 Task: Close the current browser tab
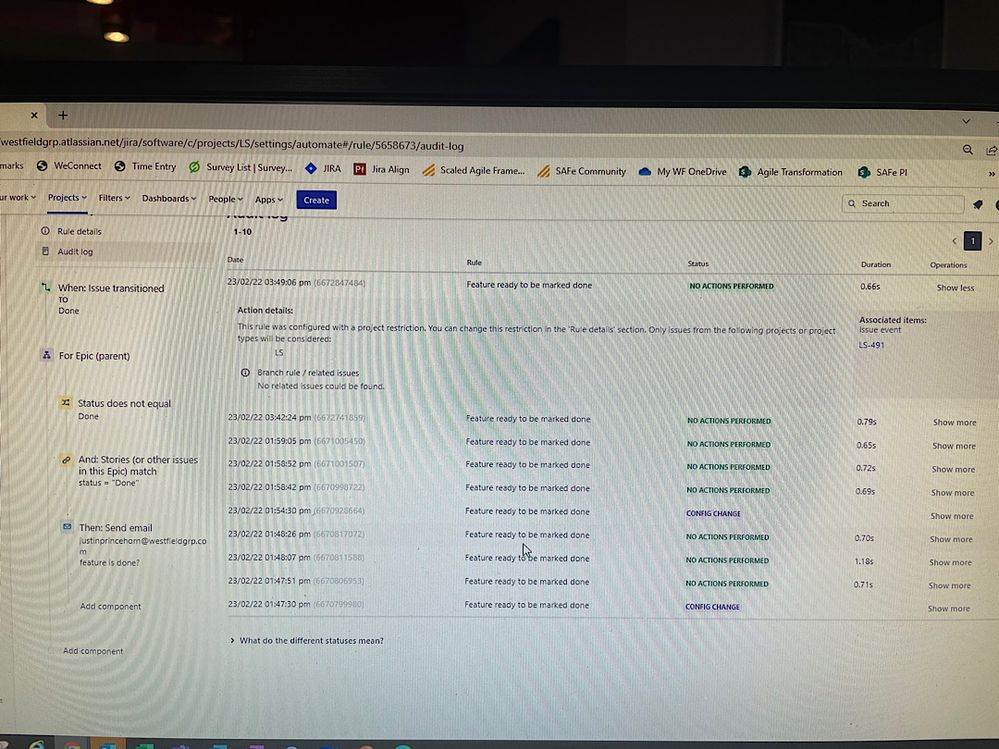[34, 115]
